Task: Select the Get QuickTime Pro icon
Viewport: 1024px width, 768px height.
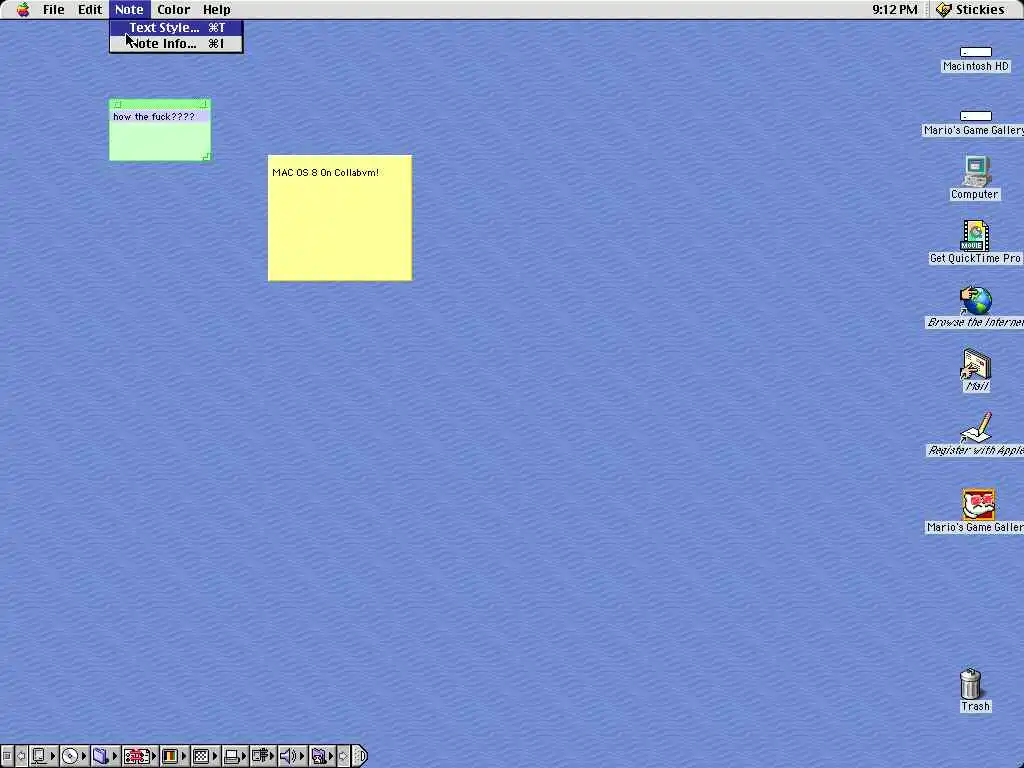Action: [975, 236]
